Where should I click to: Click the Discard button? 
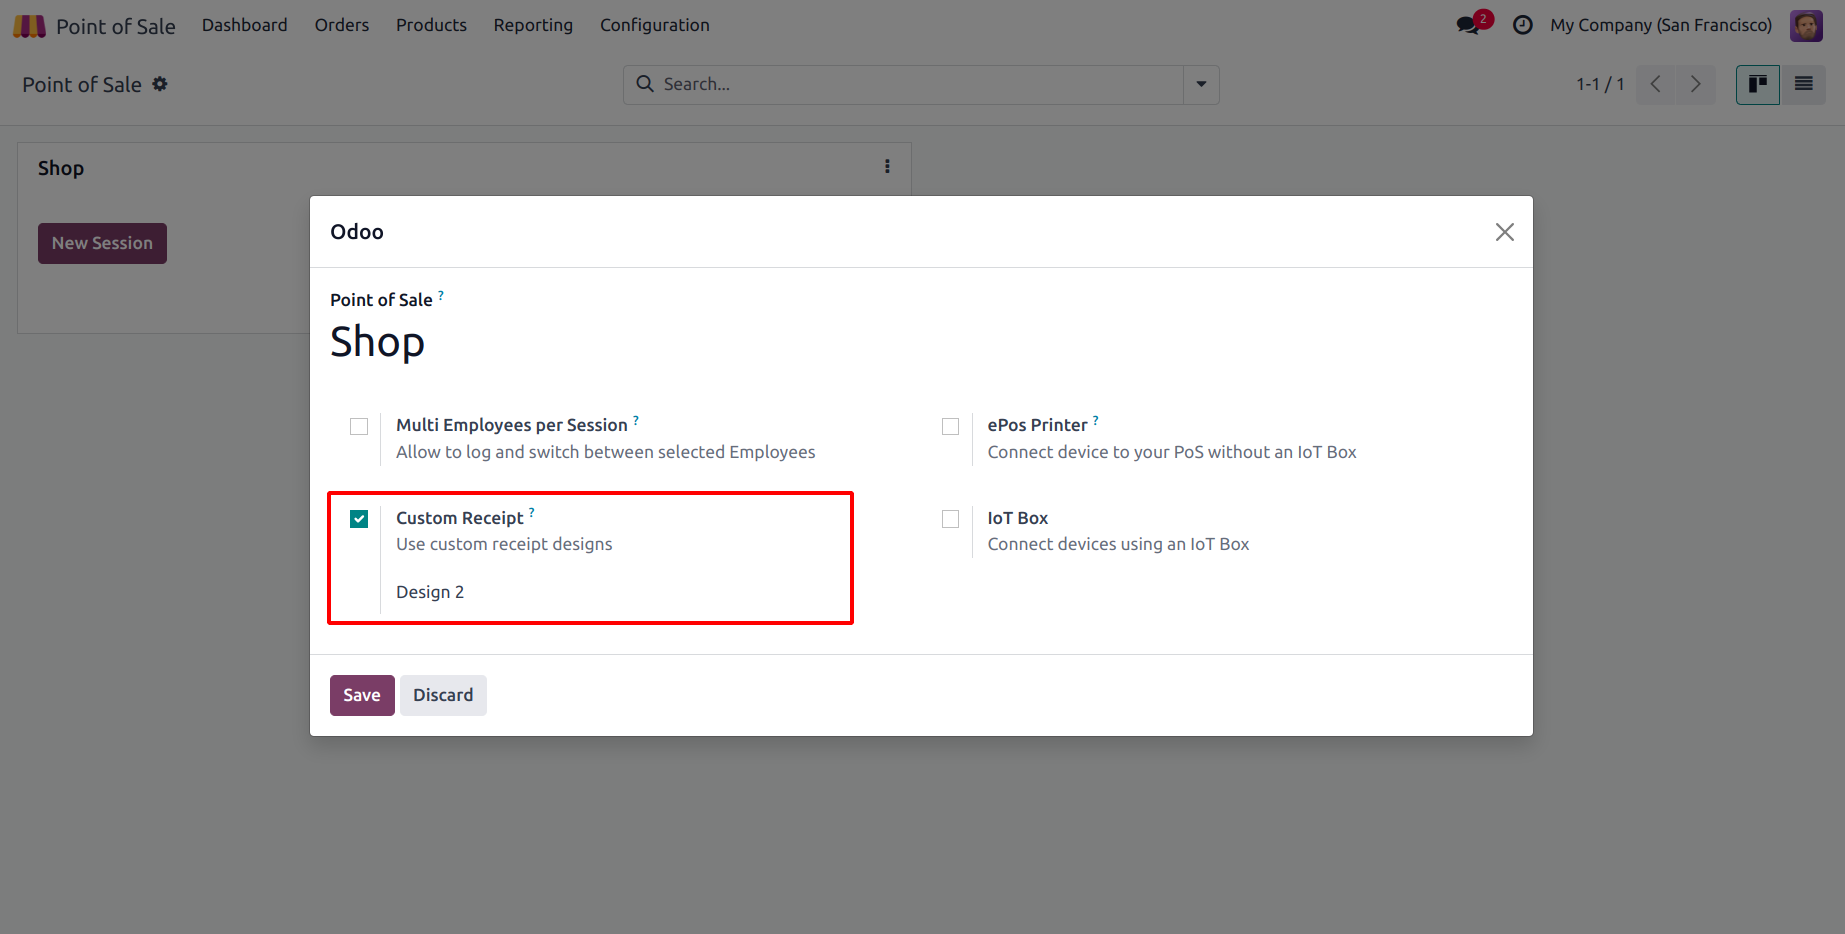click(443, 695)
